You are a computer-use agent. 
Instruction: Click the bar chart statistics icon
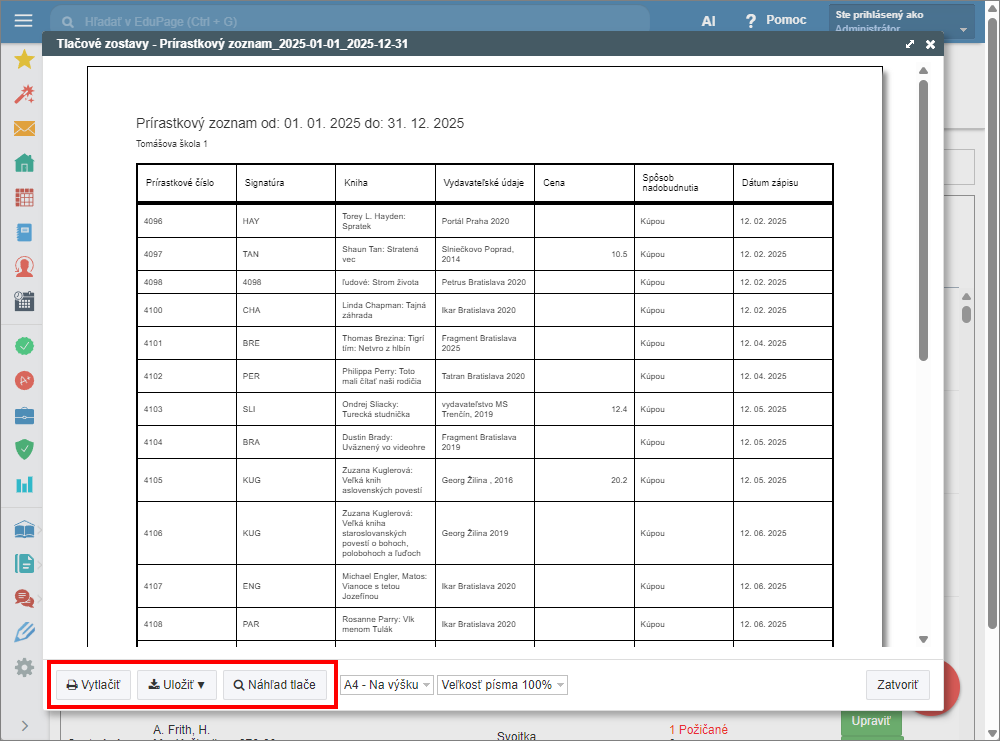(x=24, y=485)
